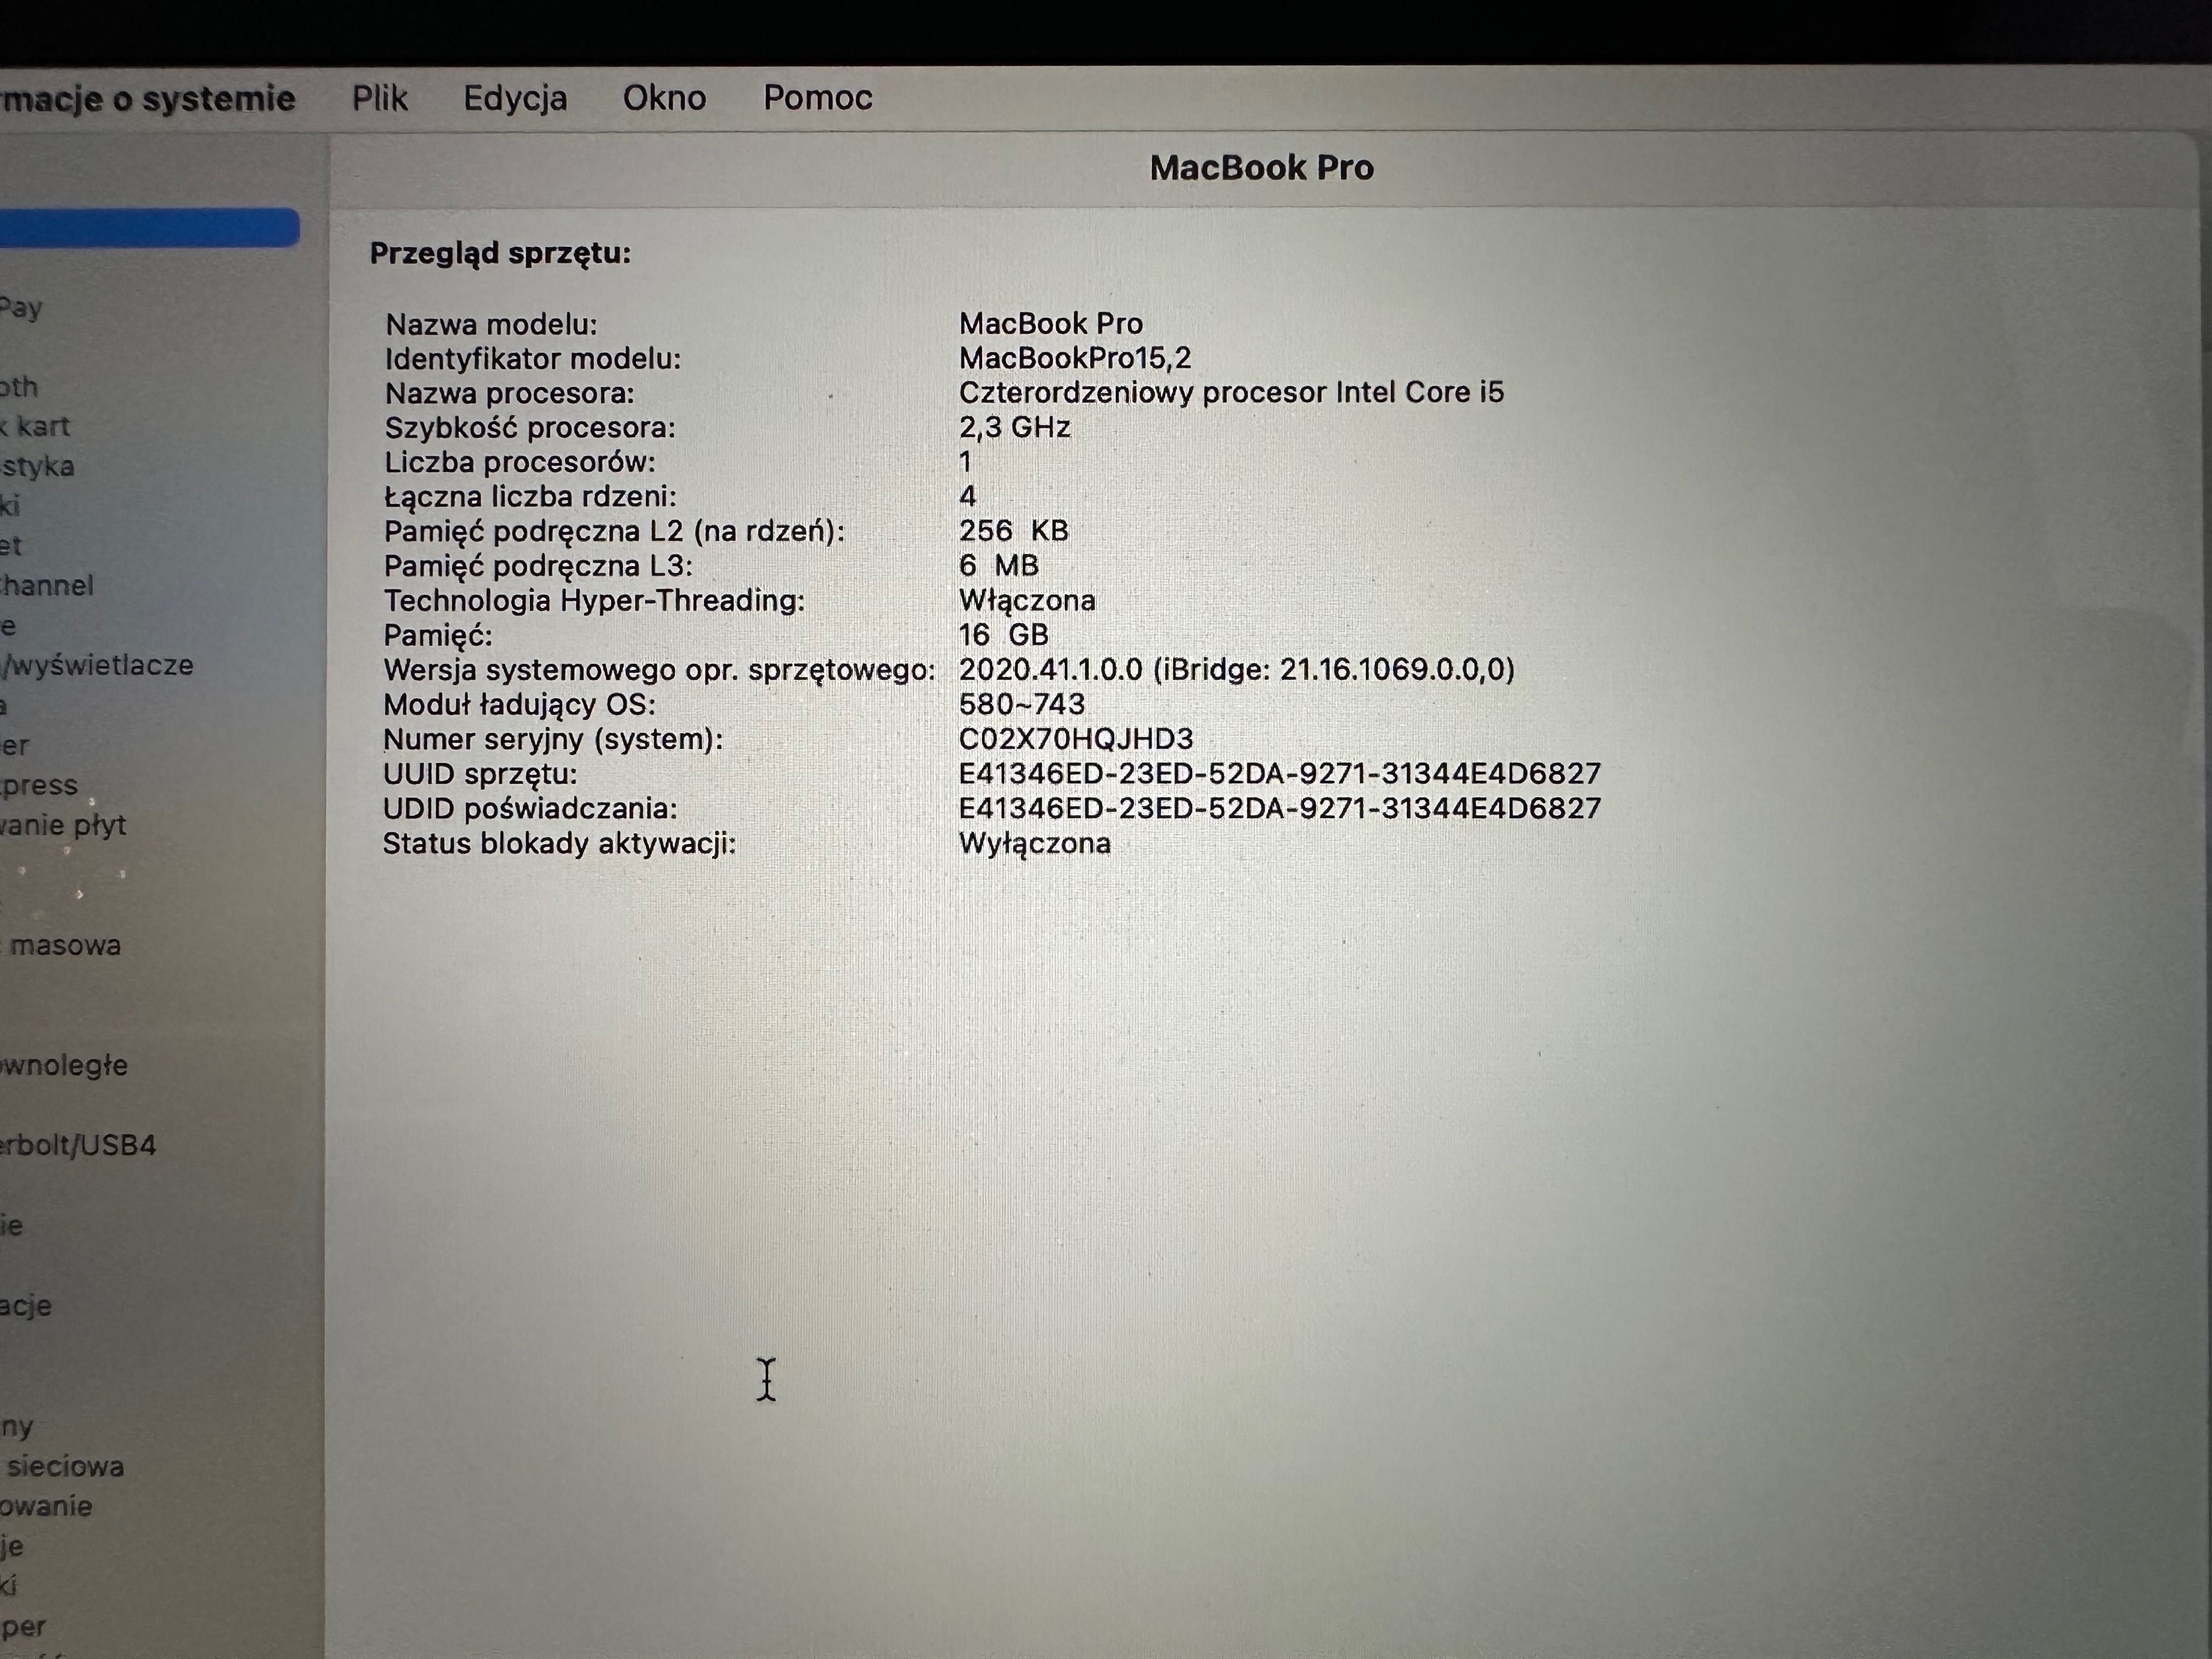Click 'Wersja systemowego opr. sprzętowego:' label
Screen dimensions: 2212x1659
[x=659, y=670]
